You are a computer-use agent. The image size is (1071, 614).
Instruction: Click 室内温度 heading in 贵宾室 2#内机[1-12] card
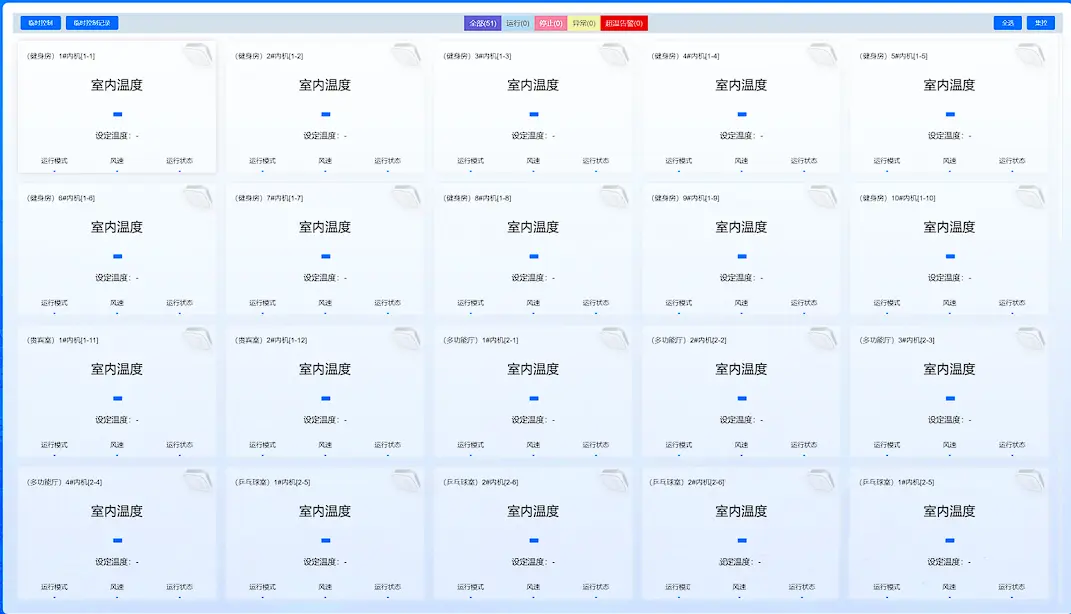click(x=325, y=369)
